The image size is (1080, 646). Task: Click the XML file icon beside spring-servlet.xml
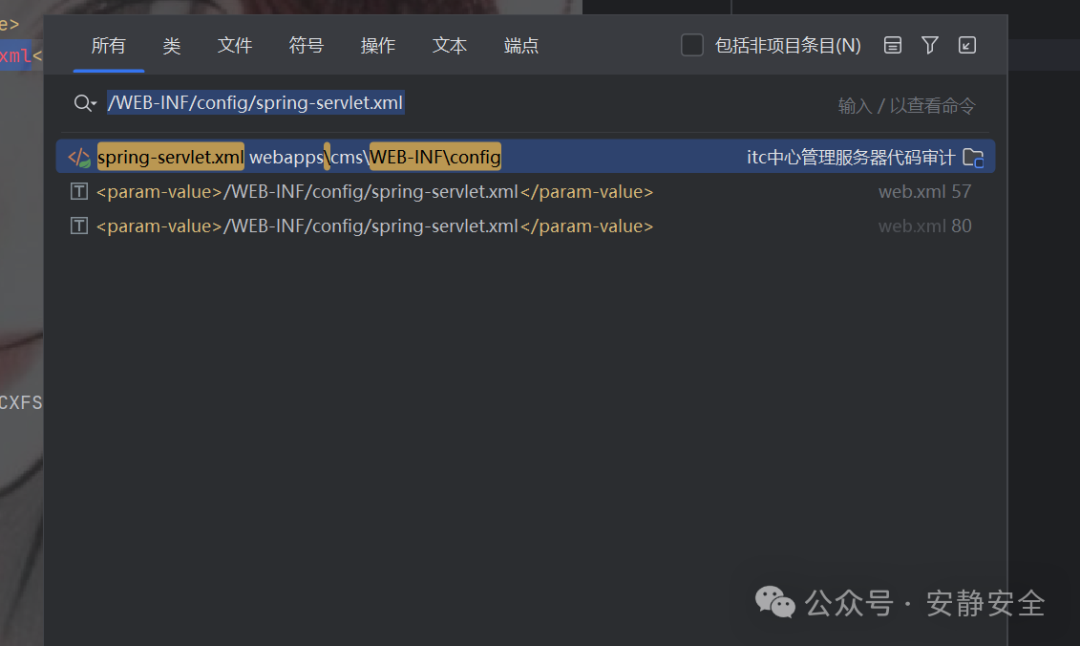[x=80, y=156]
